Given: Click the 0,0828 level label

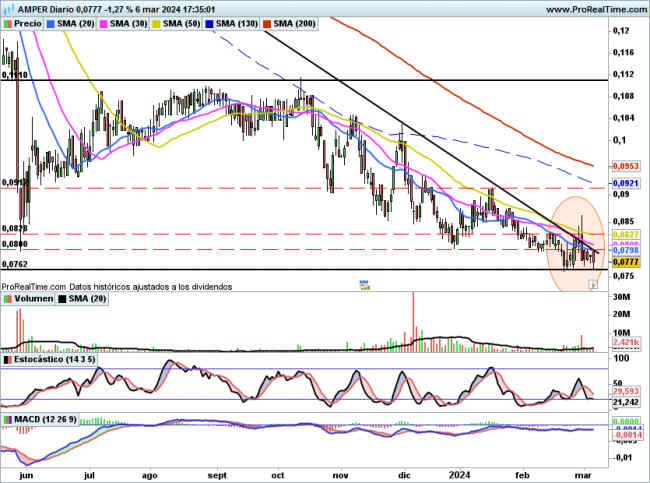Looking at the screenshot, I should click(x=15, y=228).
